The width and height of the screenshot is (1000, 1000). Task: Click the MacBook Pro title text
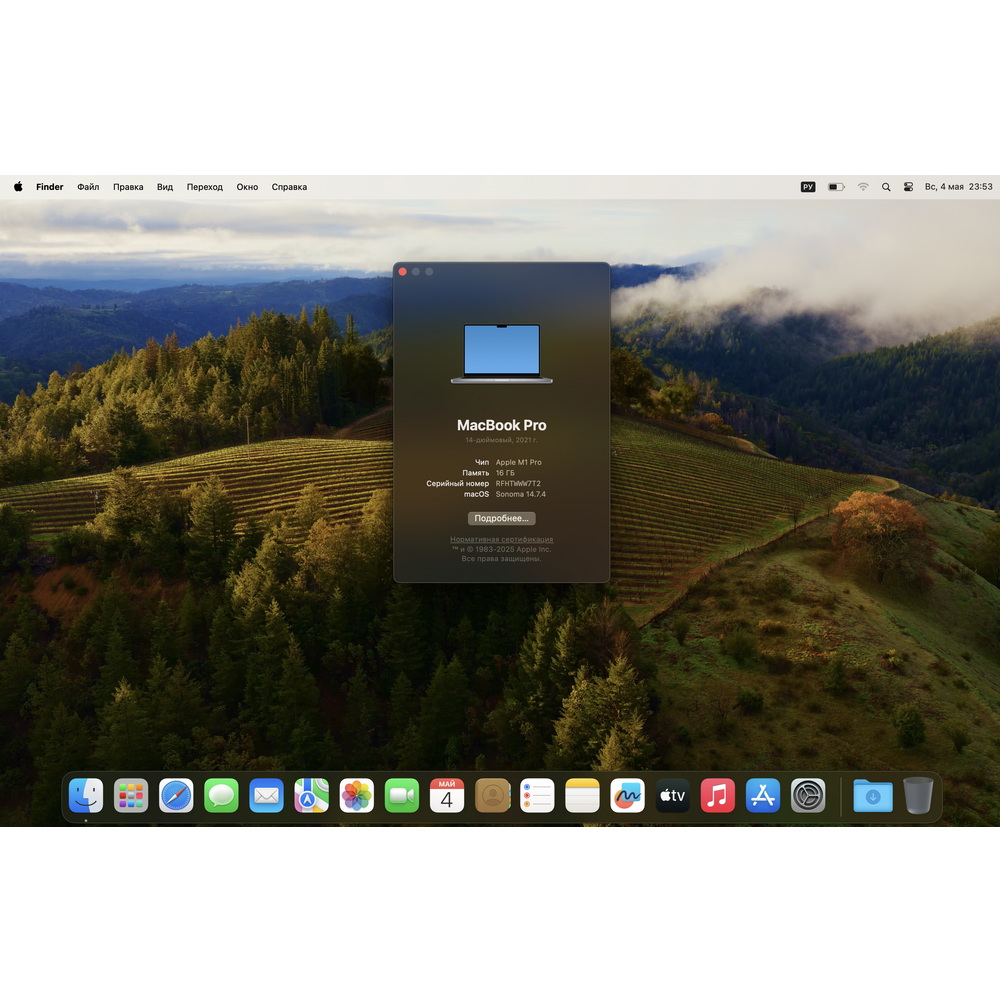(501, 425)
